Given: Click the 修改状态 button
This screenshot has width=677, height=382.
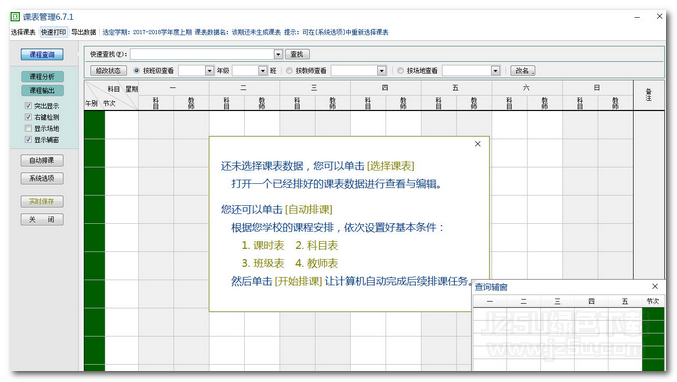Looking at the screenshot, I should coord(108,70).
